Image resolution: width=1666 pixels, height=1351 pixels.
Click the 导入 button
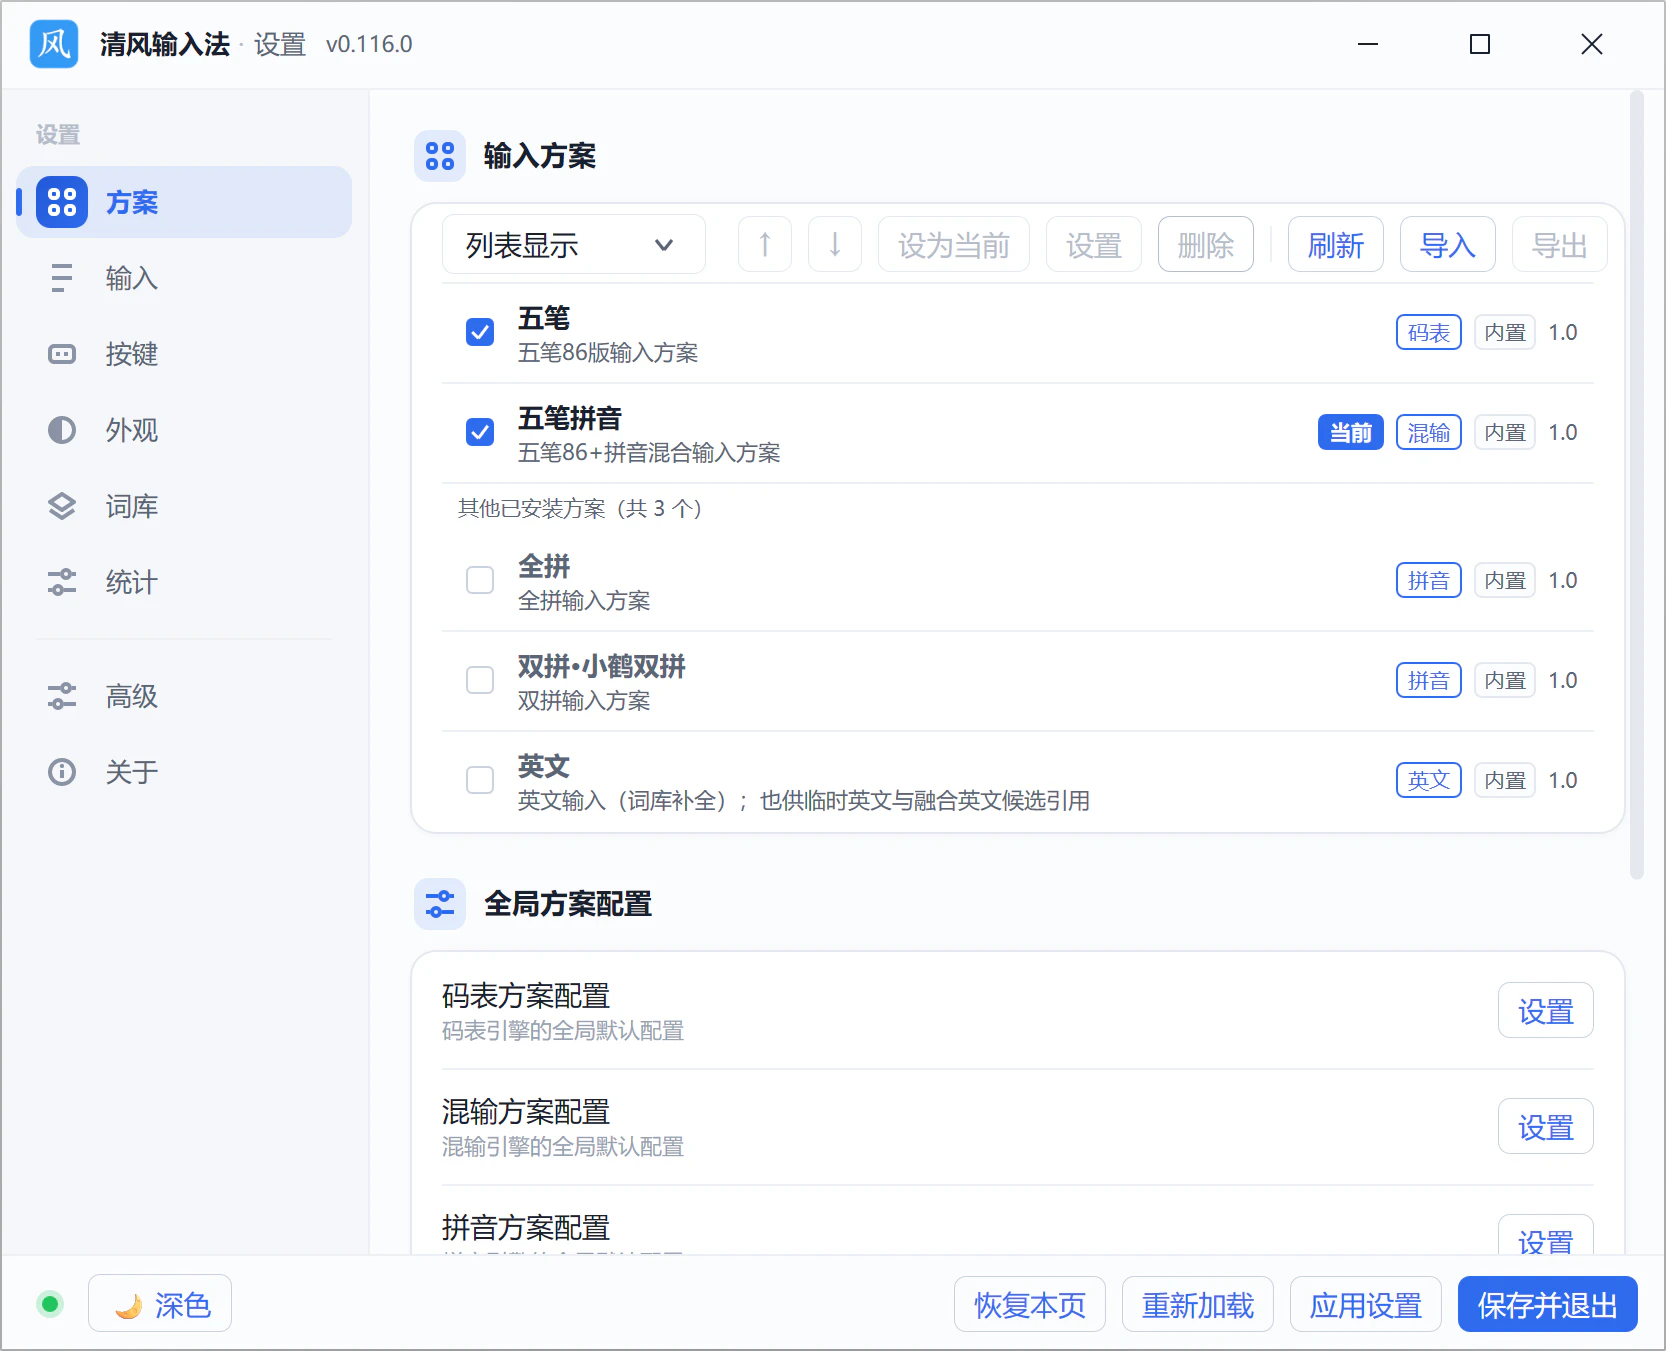[1448, 244]
